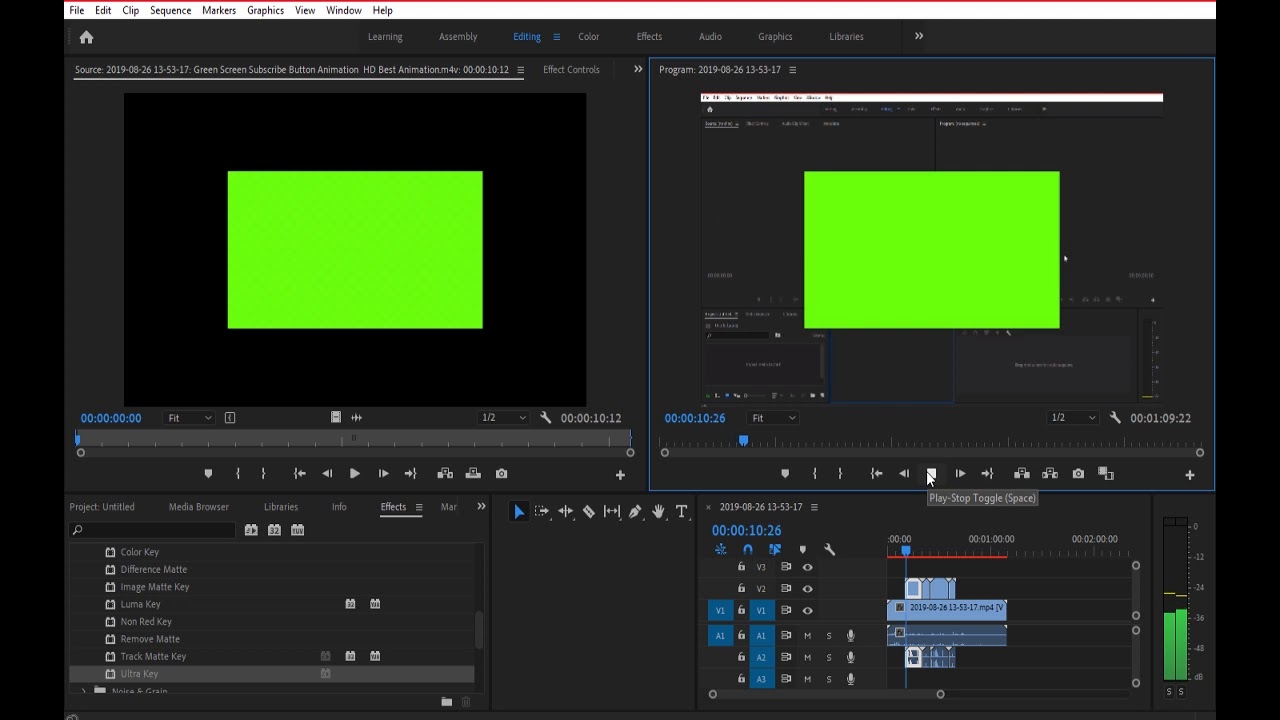Show more project panel tabs chevron

481,507
